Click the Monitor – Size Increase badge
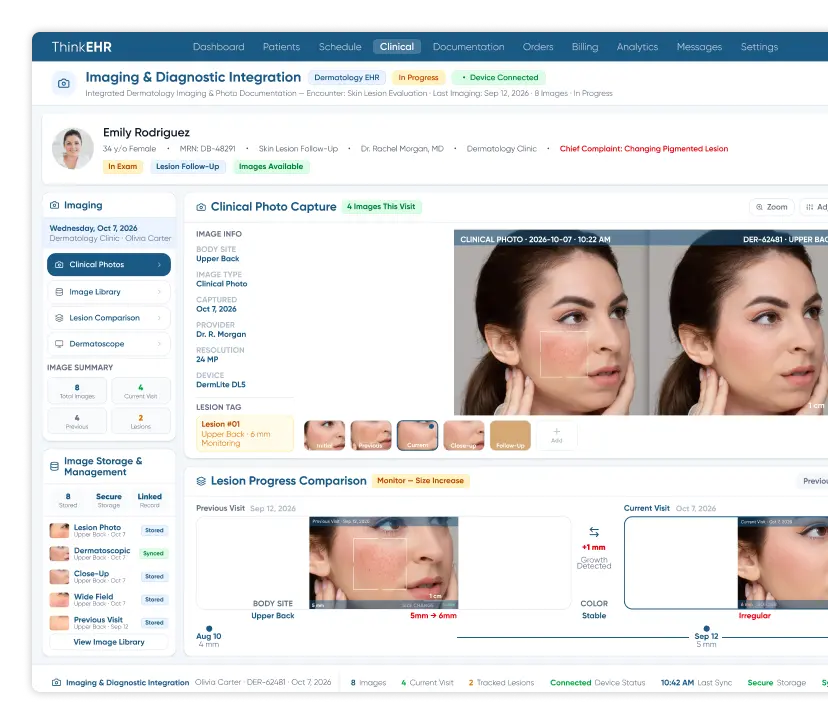Viewport: 828px width, 724px height. (x=420, y=481)
